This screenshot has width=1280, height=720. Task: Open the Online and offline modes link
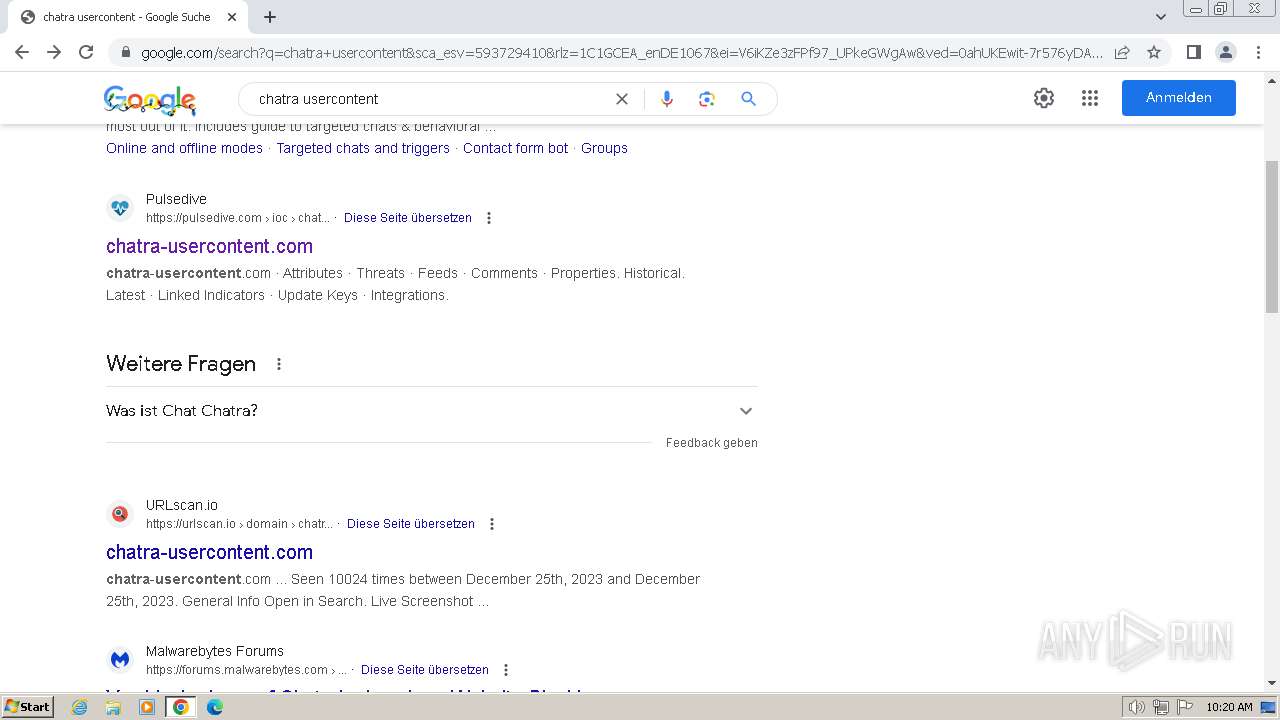coord(184,148)
